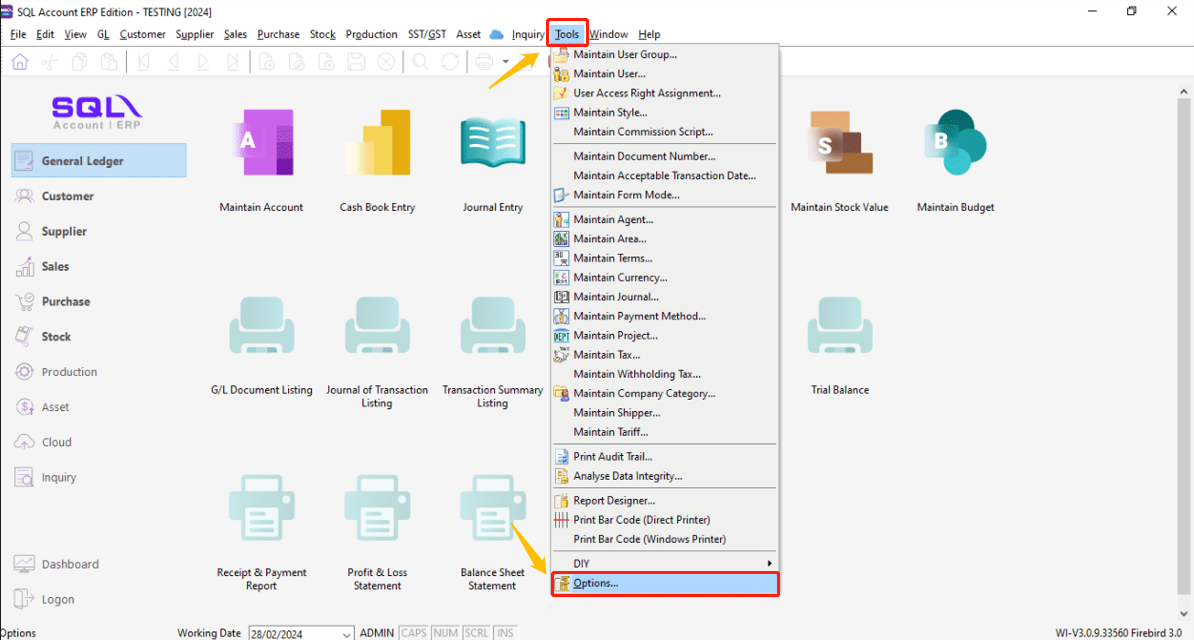Click Logon in the left sidebar
The height and width of the screenshot is (640, 1194).
coord(58,600)
